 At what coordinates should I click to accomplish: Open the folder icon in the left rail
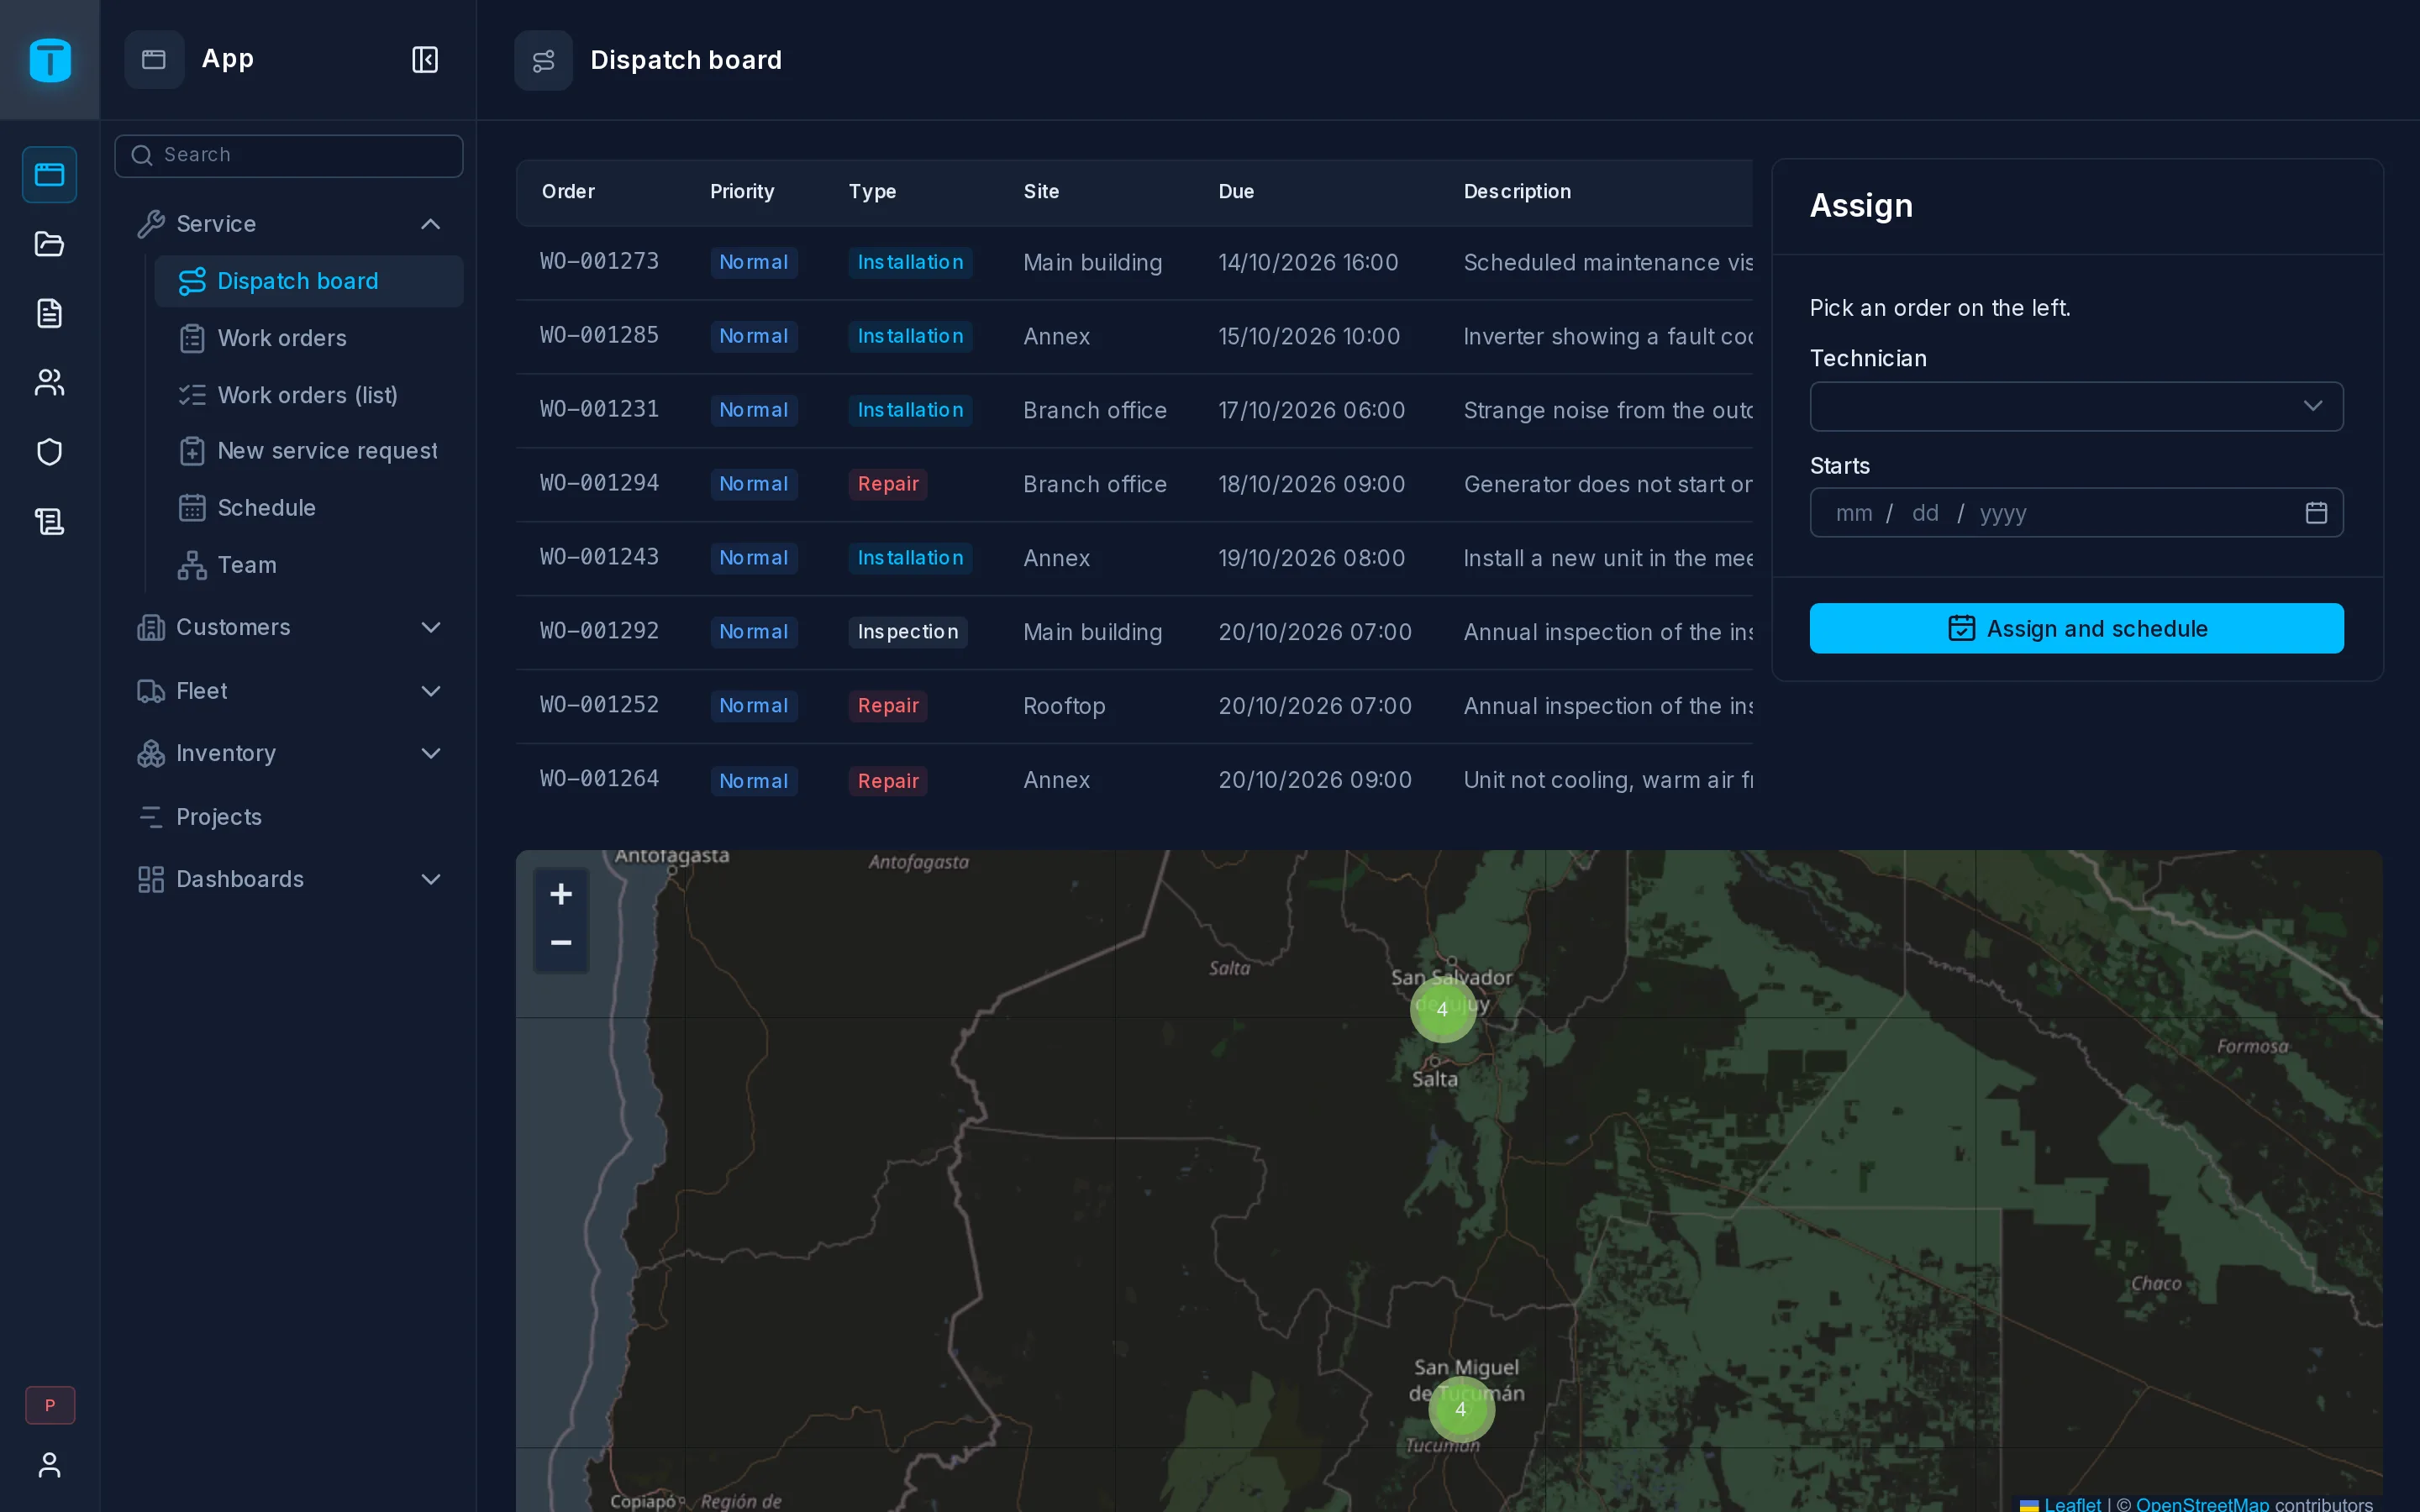pos(49,244)
